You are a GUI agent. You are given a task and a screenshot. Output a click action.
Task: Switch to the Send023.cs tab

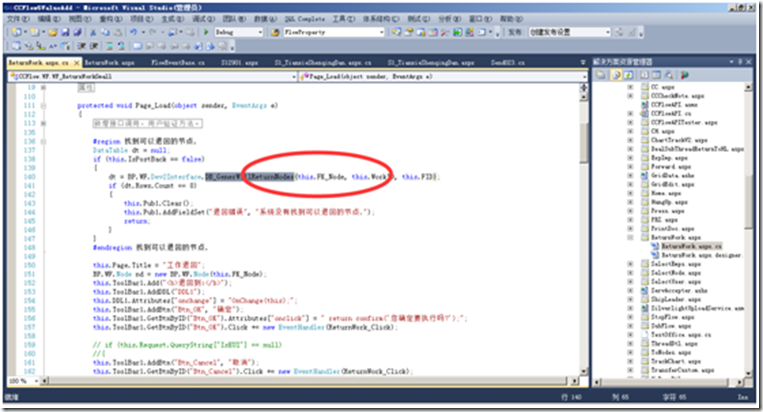508,63
